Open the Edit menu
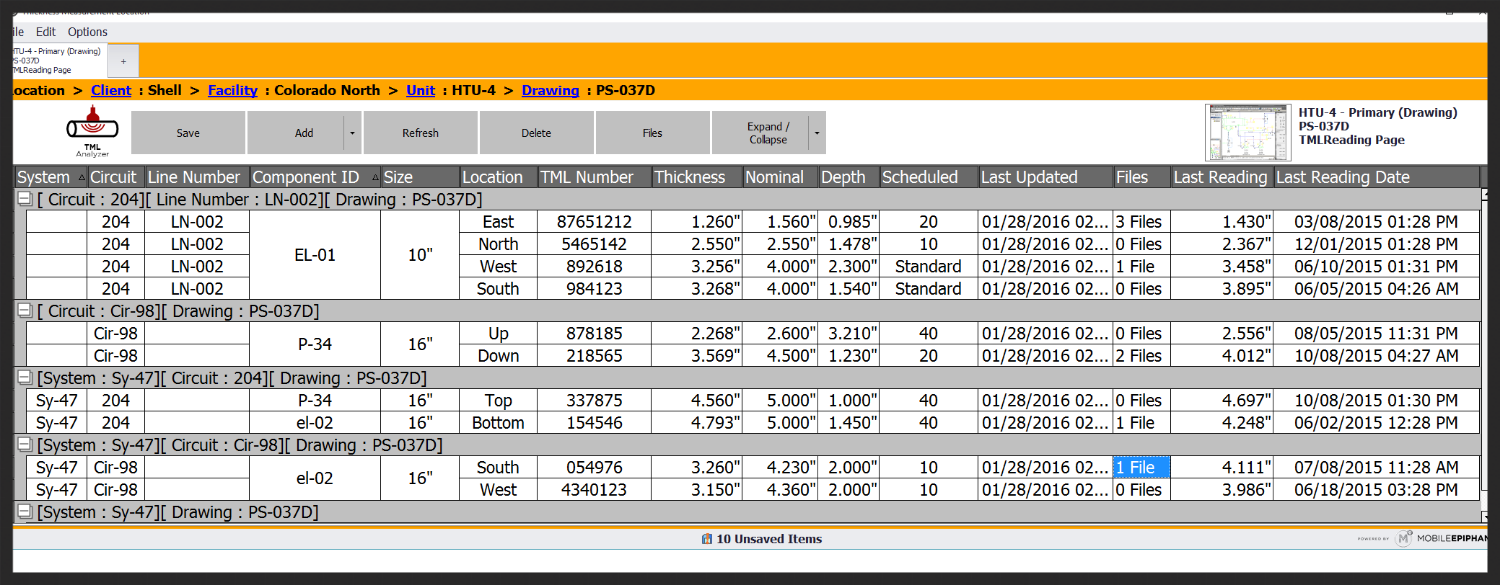The width and height of the screenshot is (1500, 585). tap(46, 32)
